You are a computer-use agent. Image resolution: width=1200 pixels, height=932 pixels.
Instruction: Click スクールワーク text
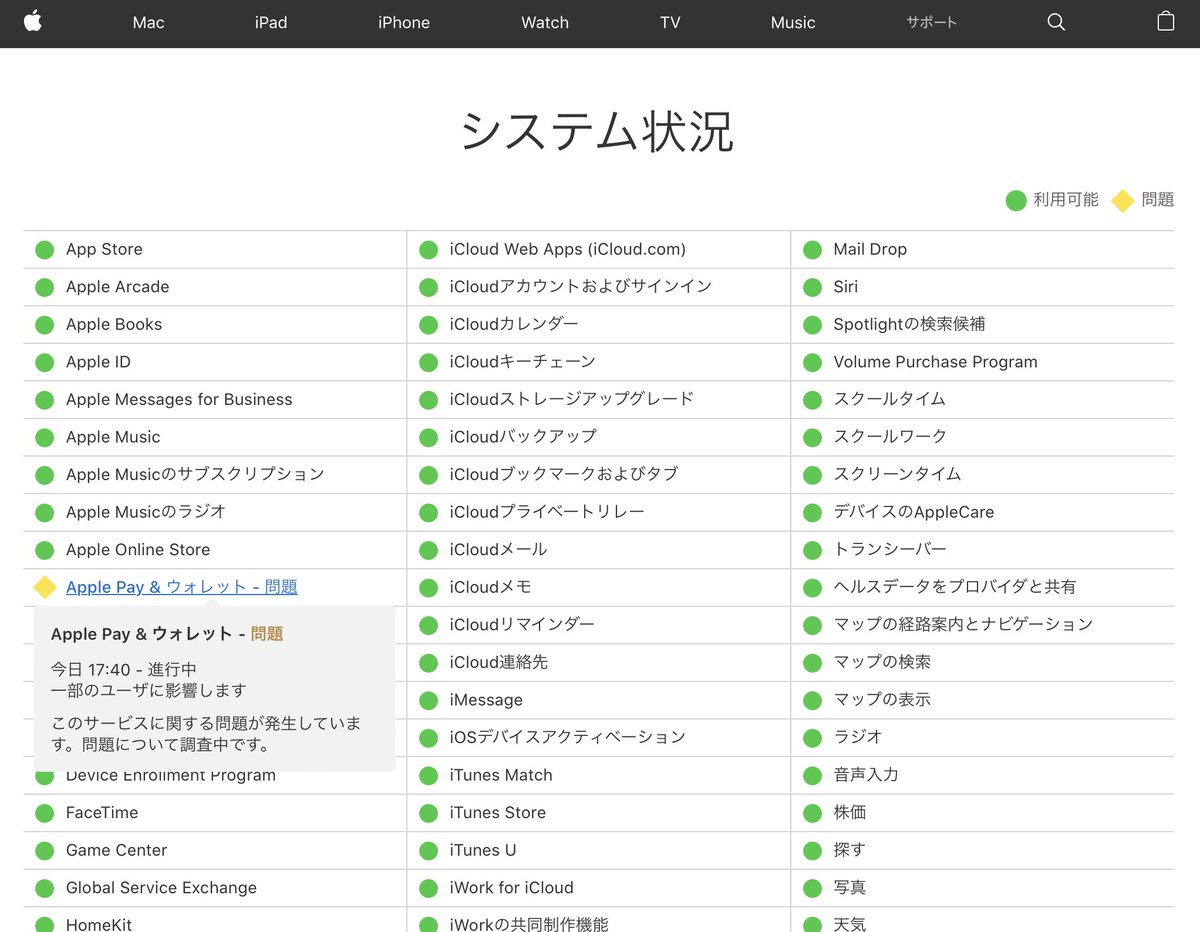coord(890,437)
